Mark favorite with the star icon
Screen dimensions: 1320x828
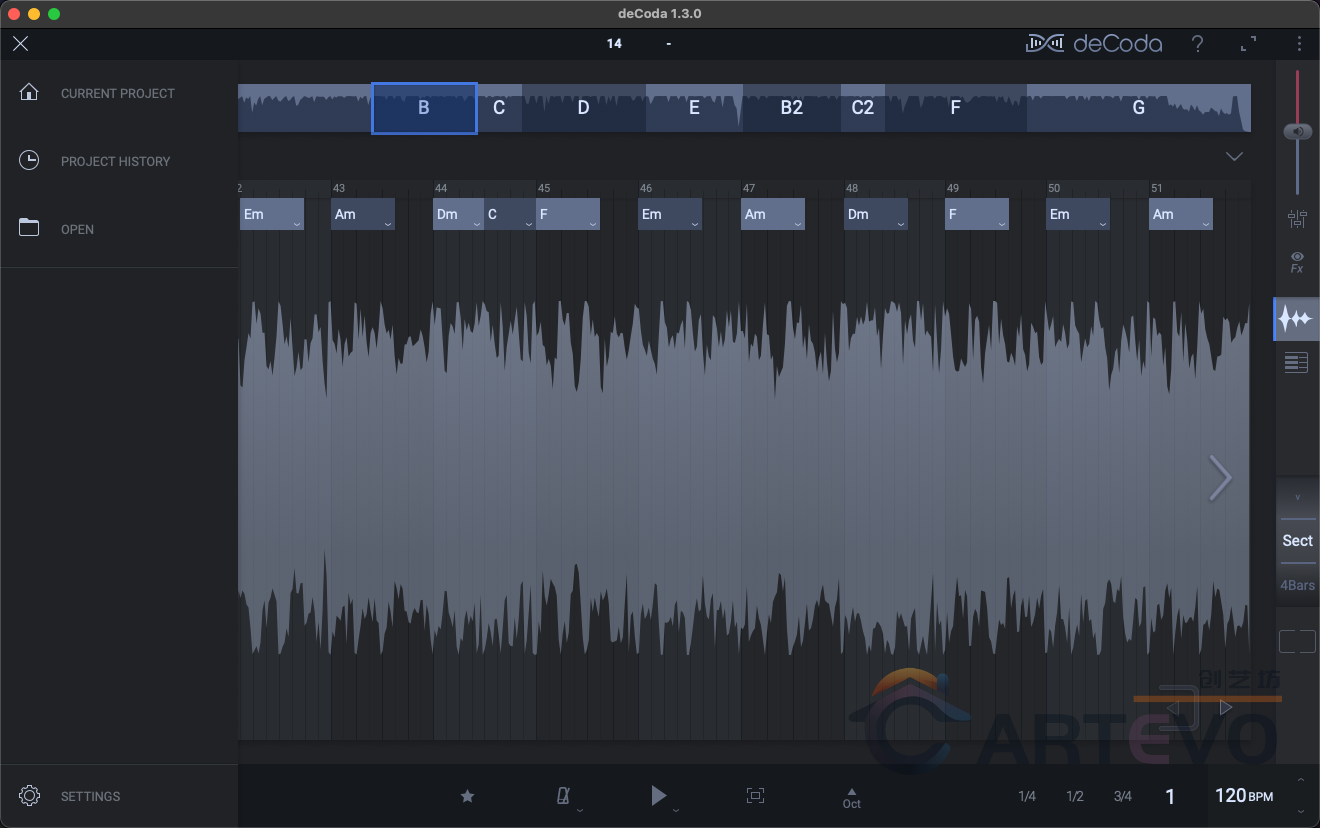coord(467,796)
